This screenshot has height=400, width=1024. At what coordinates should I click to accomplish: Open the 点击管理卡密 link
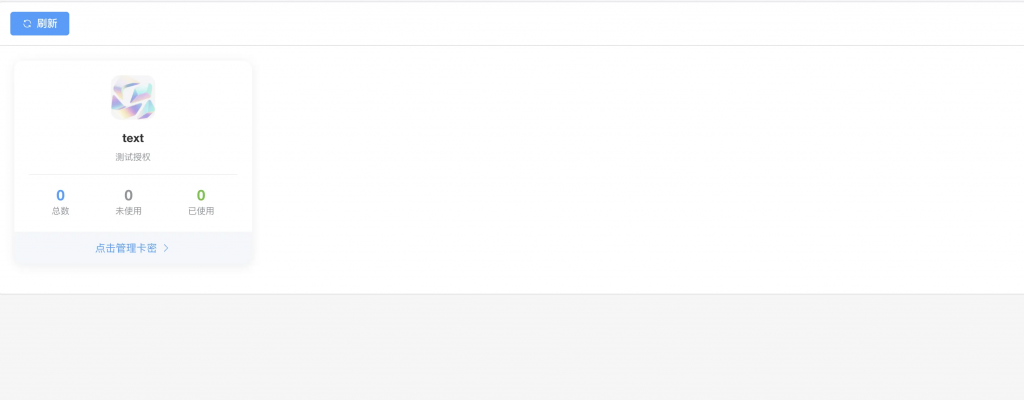pos(126,248)
